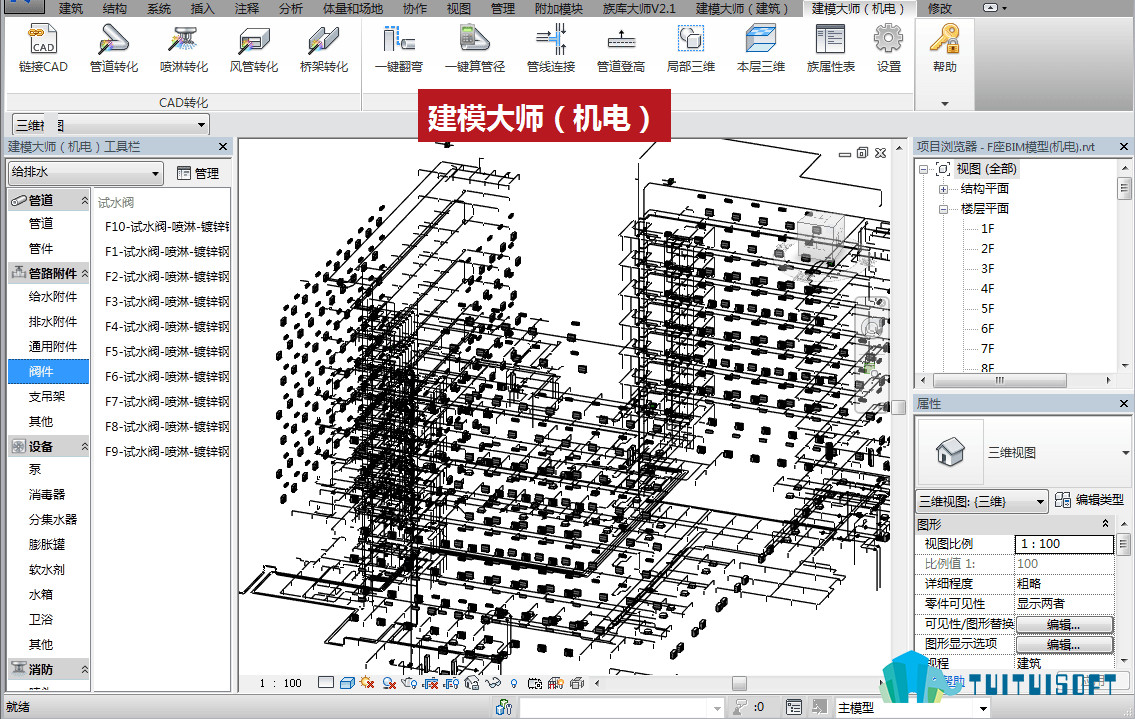Open temporary hide/isolate glasses icon
The image size is (1135, 719).
pos(493,683)
